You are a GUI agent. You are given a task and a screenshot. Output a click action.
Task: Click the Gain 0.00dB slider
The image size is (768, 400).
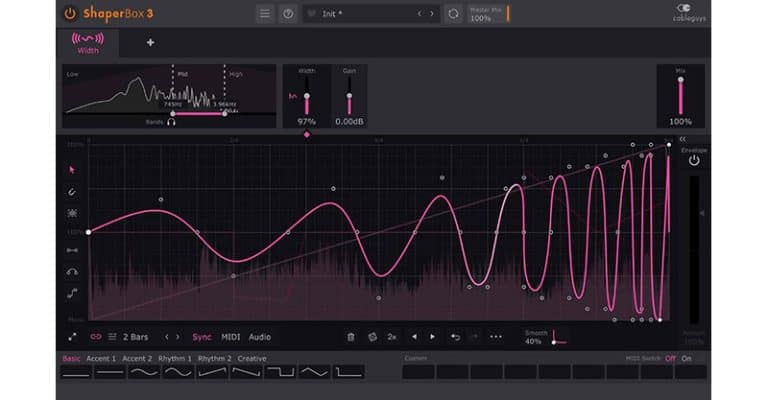pyautogui.click(x=349, y=96)
